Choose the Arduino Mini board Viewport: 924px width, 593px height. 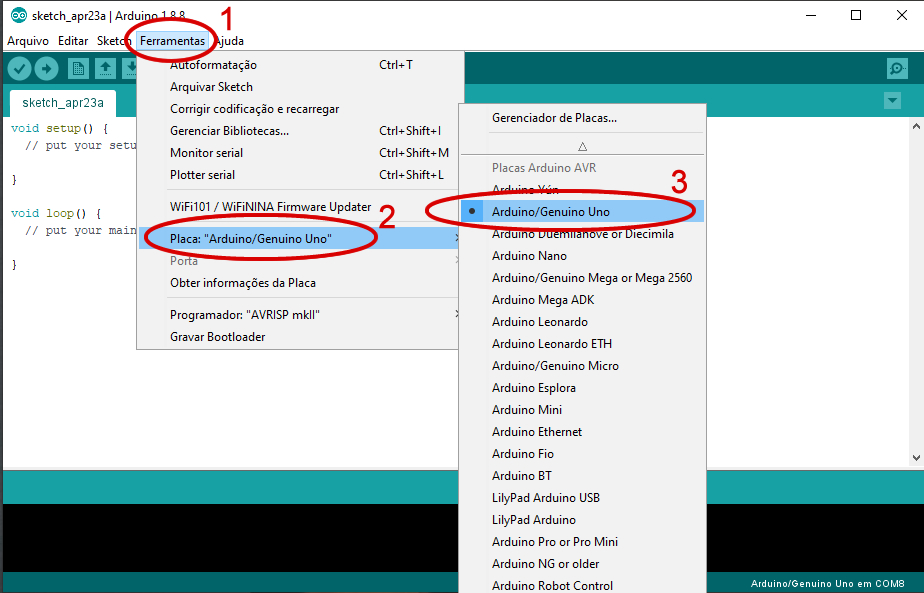[582, 410]
